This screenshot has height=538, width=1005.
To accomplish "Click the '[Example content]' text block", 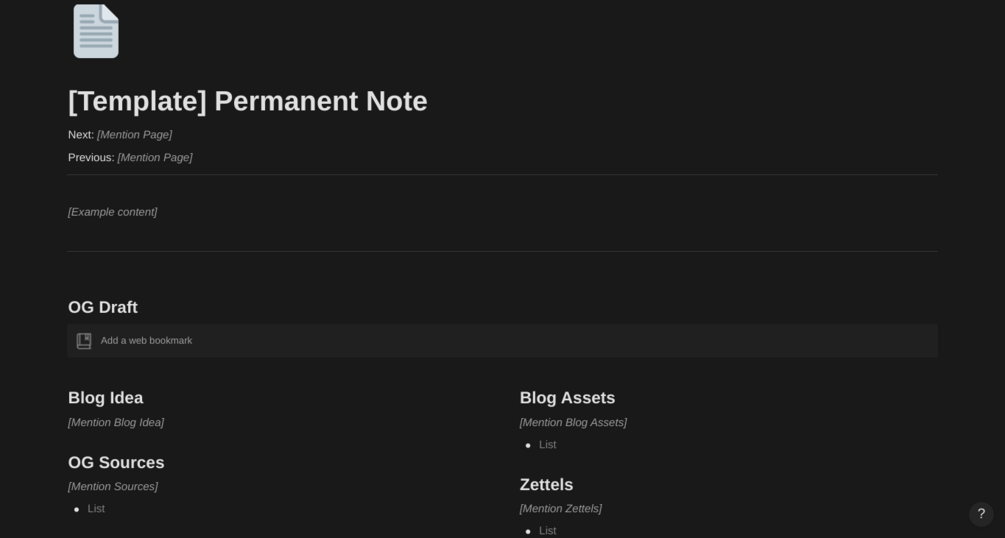I will [x=113, y=212].
